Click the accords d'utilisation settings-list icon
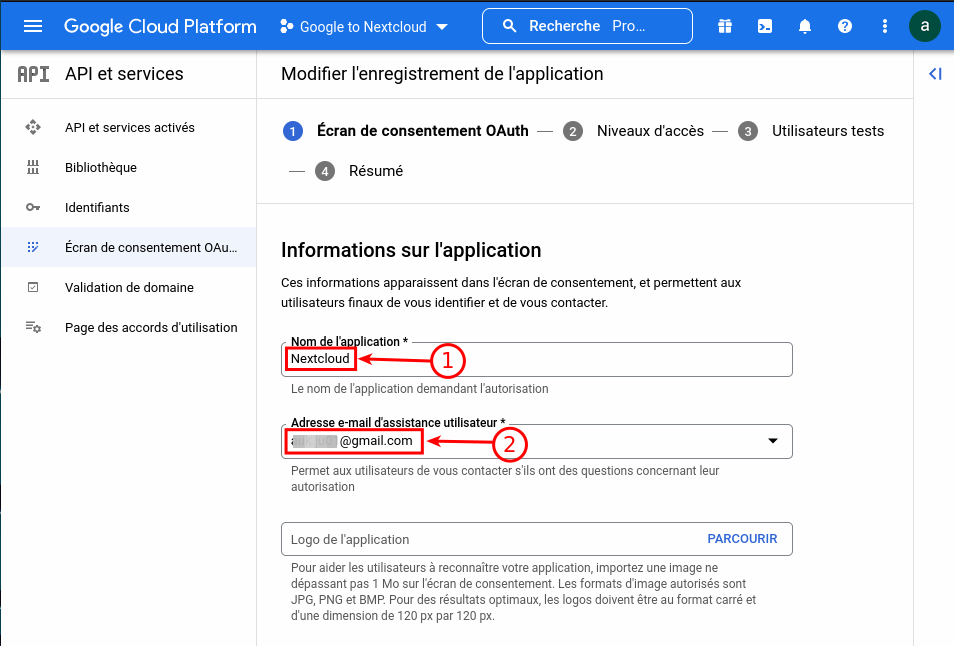The width and height of the screenshot is (954, 646). point(33,327)
